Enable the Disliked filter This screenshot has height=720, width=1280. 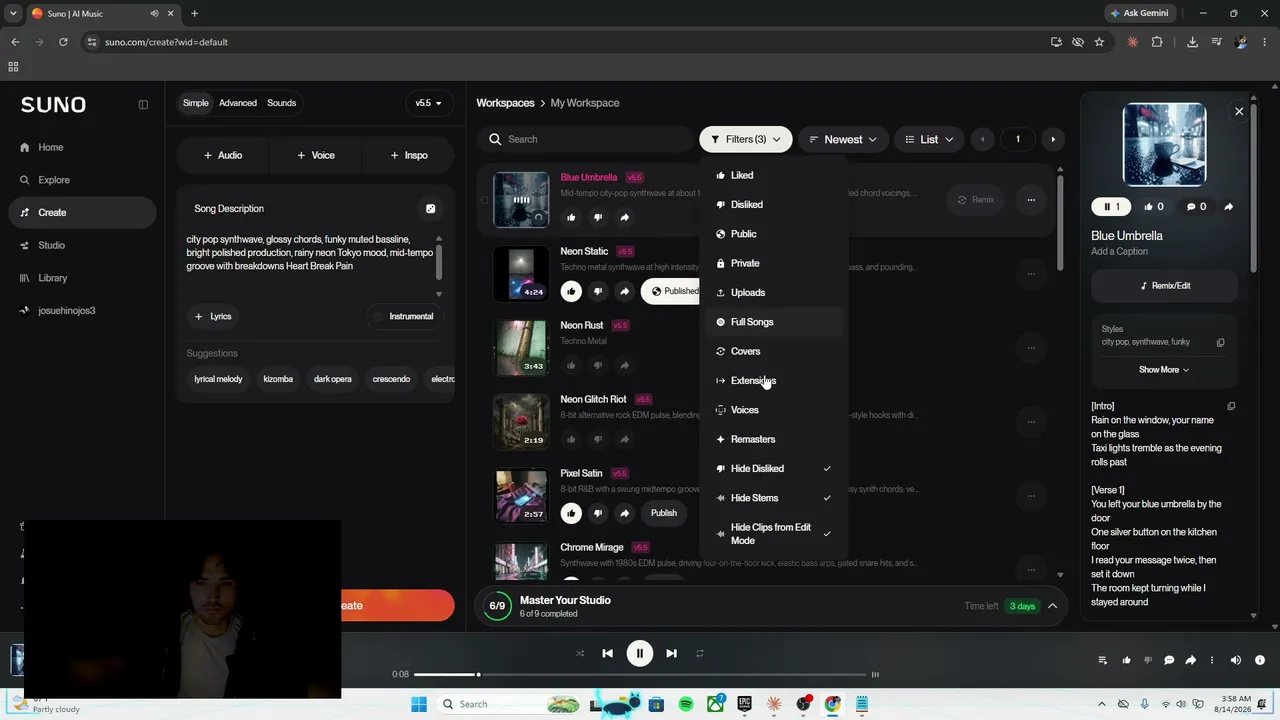774,204
